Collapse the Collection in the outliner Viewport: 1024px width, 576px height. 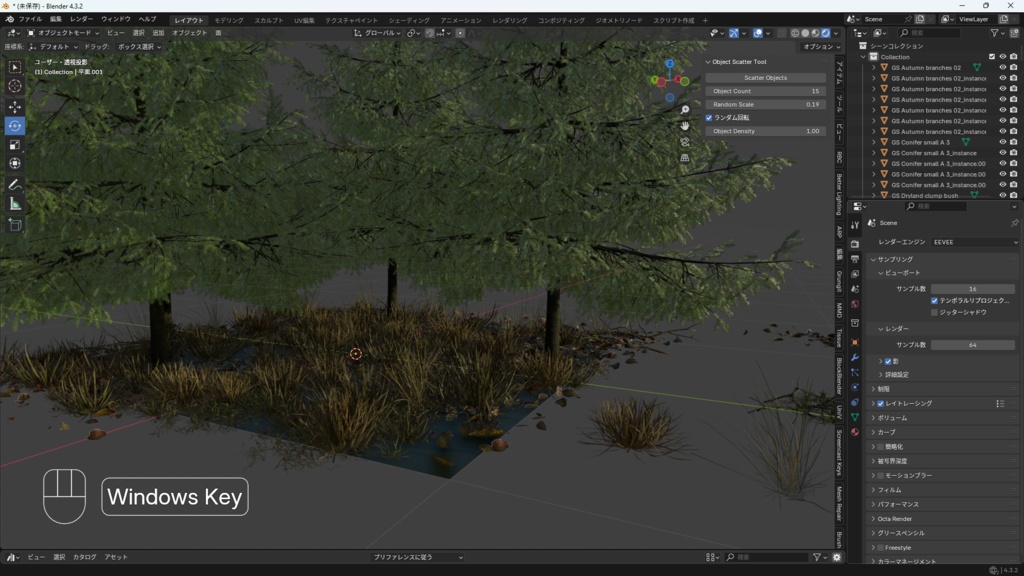pos(862,57)
